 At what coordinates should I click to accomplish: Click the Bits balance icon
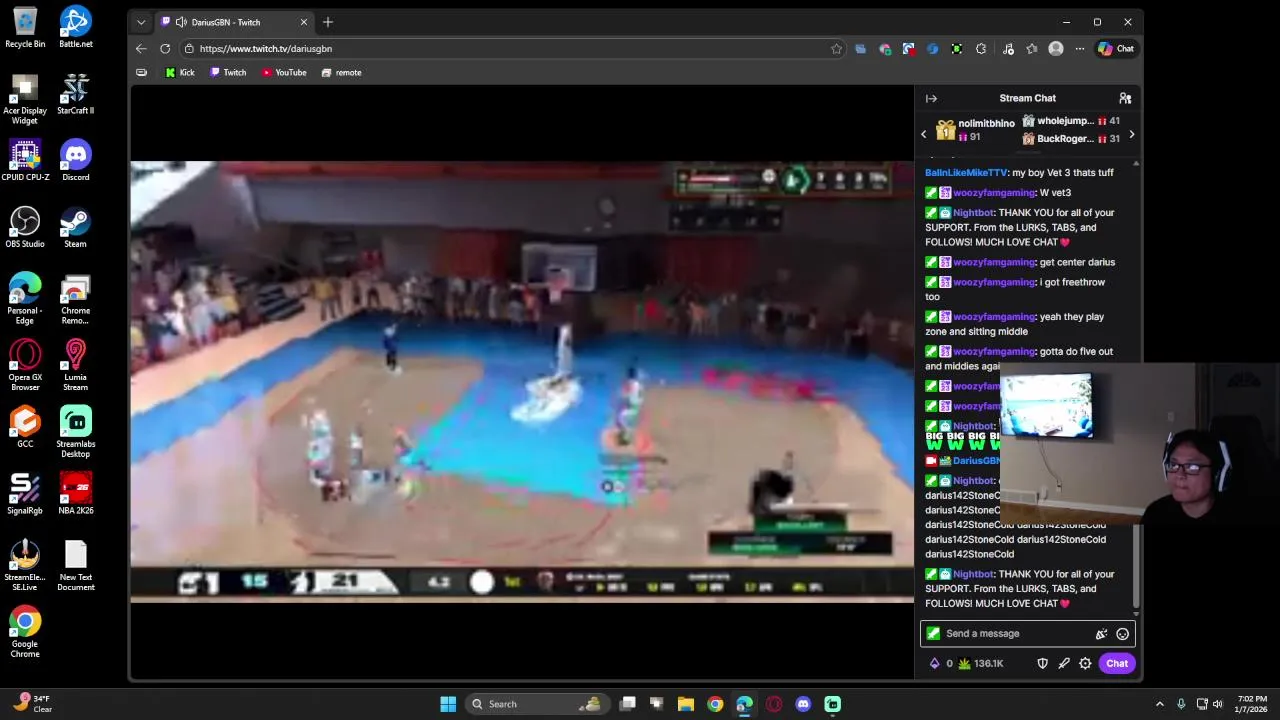[x=940, y=663]
